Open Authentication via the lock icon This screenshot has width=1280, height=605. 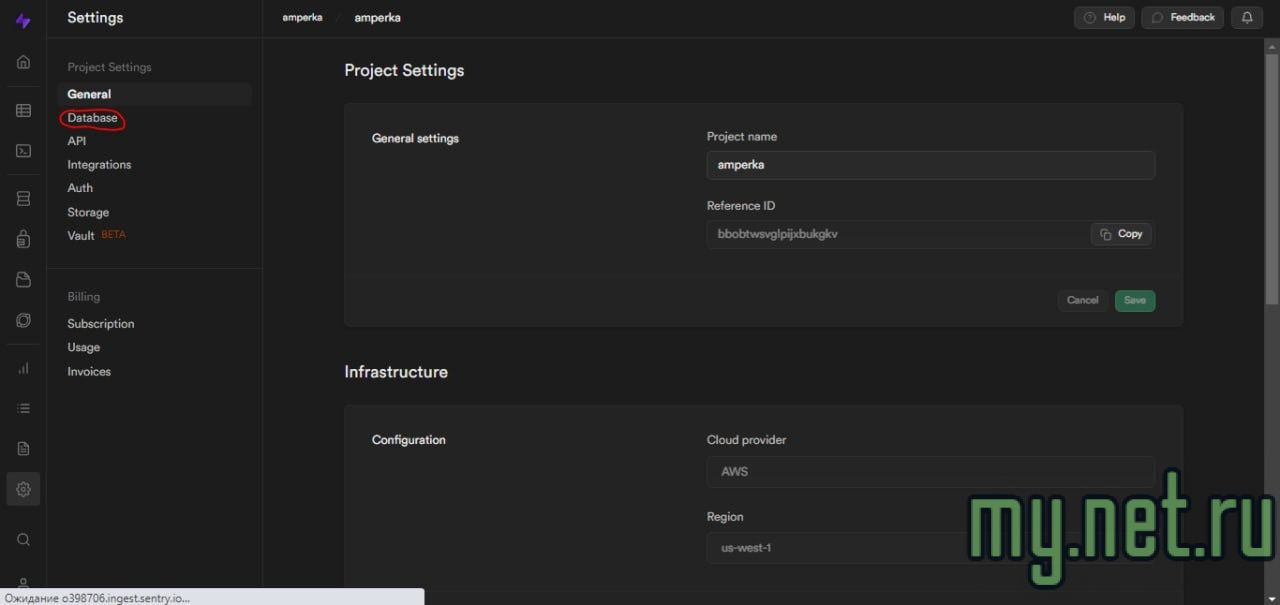tap(23, 240)
